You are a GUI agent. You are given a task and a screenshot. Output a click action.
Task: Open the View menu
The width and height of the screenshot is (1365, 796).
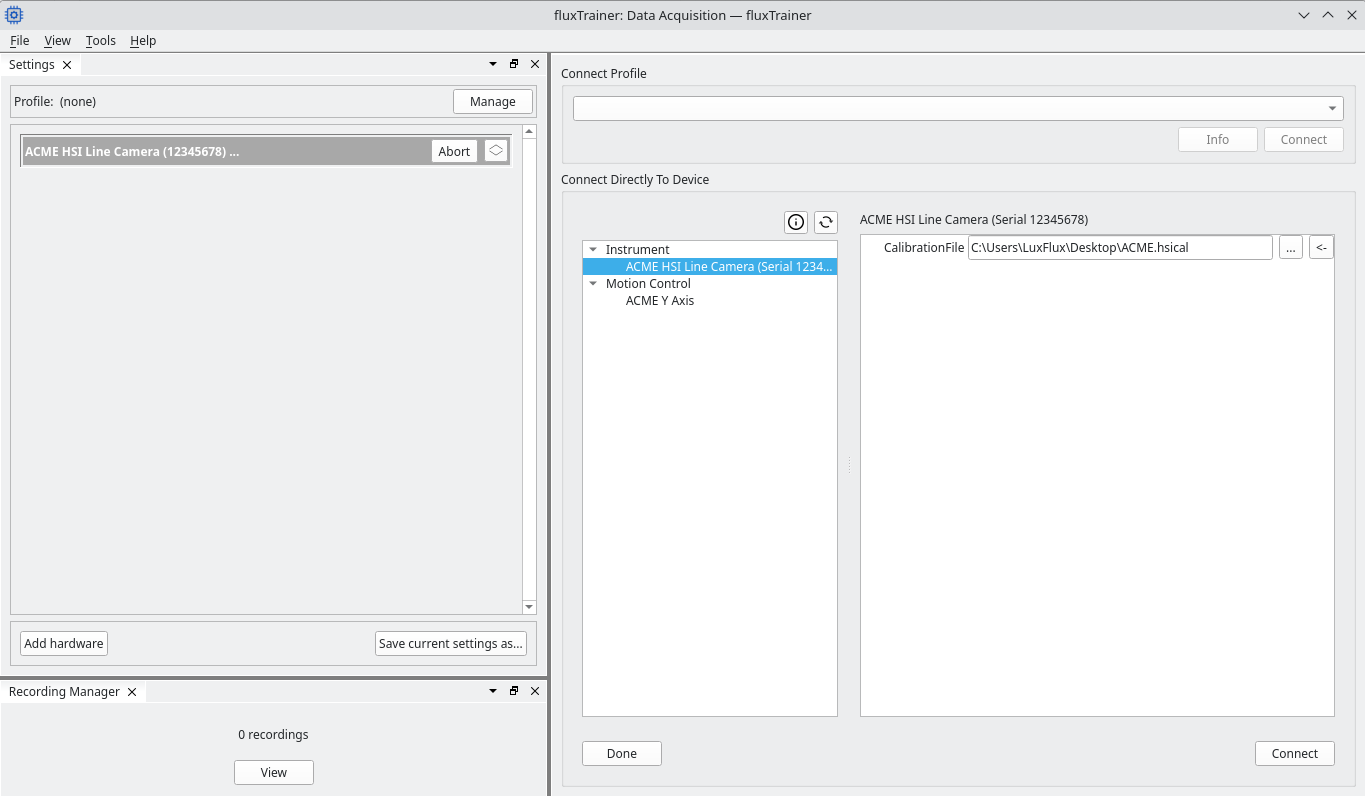[57, 41]
